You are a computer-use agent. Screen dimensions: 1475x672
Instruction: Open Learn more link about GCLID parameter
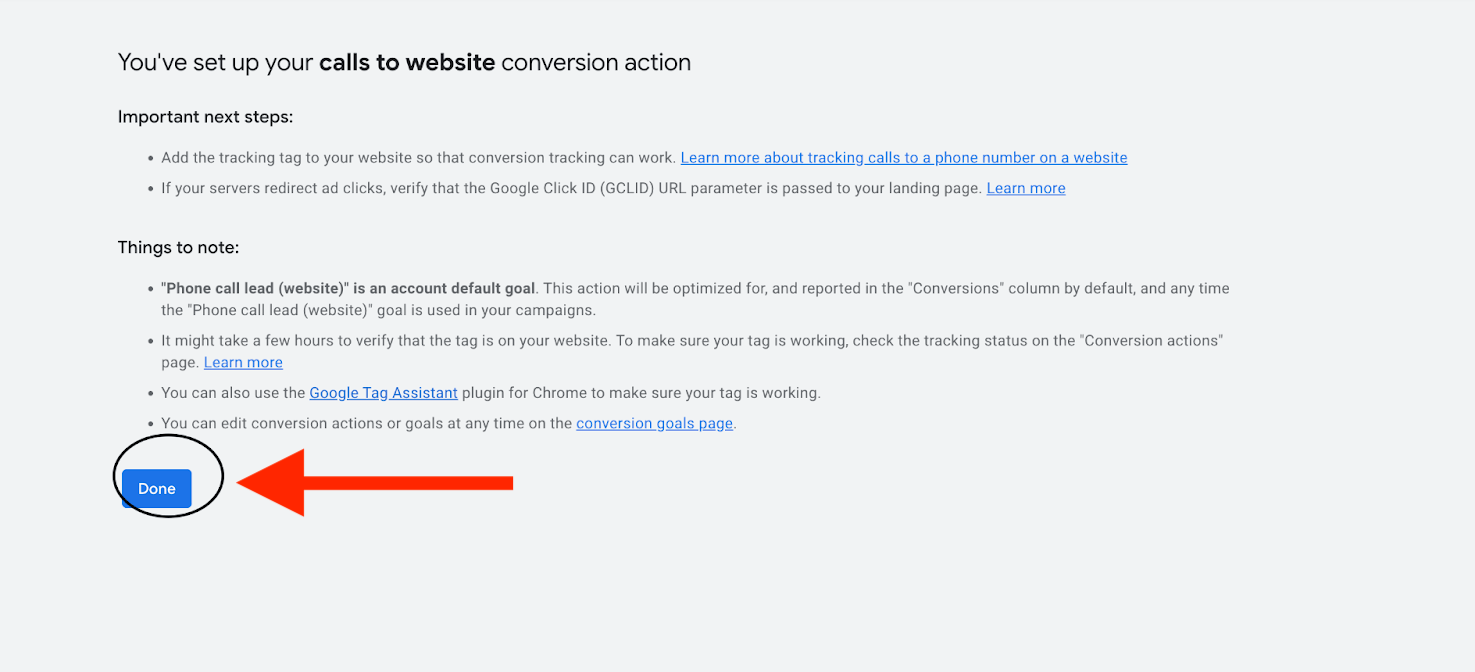point(1025,188)
